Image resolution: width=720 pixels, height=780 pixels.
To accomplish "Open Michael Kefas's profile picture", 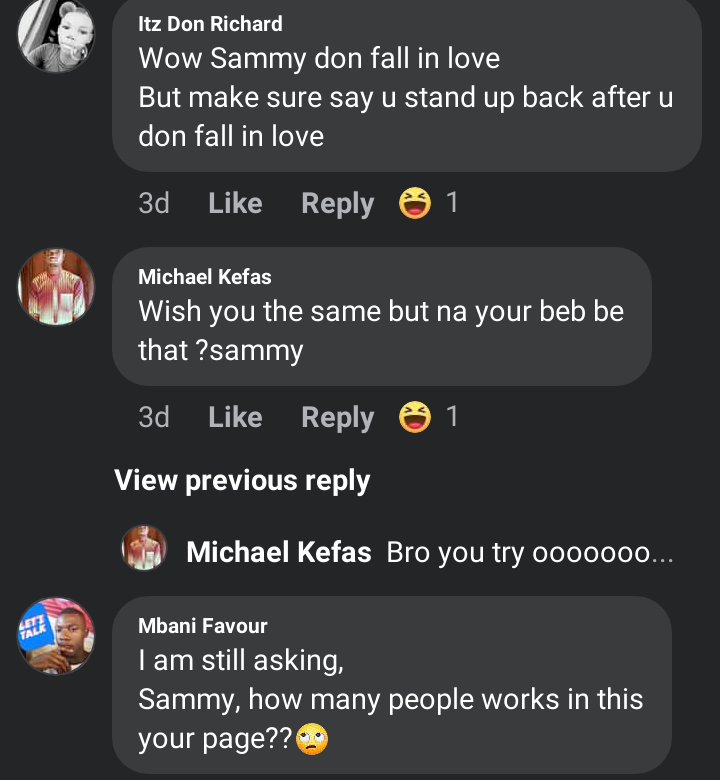I will [x=56, y=286].
